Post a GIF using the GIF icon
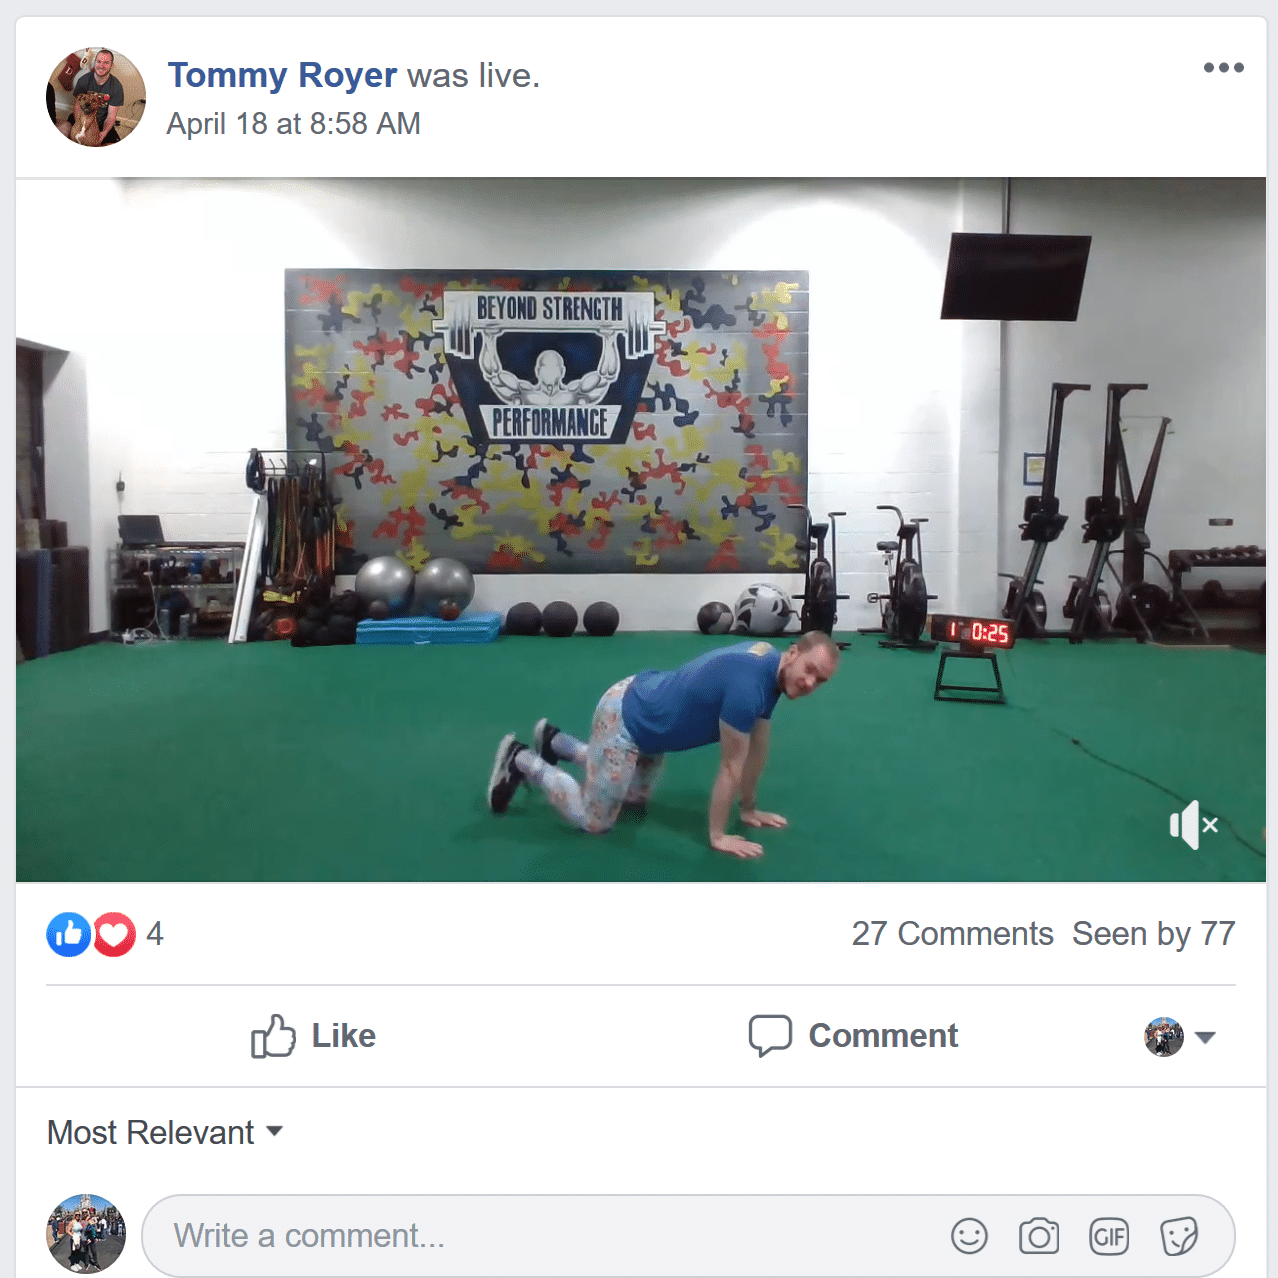Viewport: 1278px width, 1278px height. coord(1109,1236)
